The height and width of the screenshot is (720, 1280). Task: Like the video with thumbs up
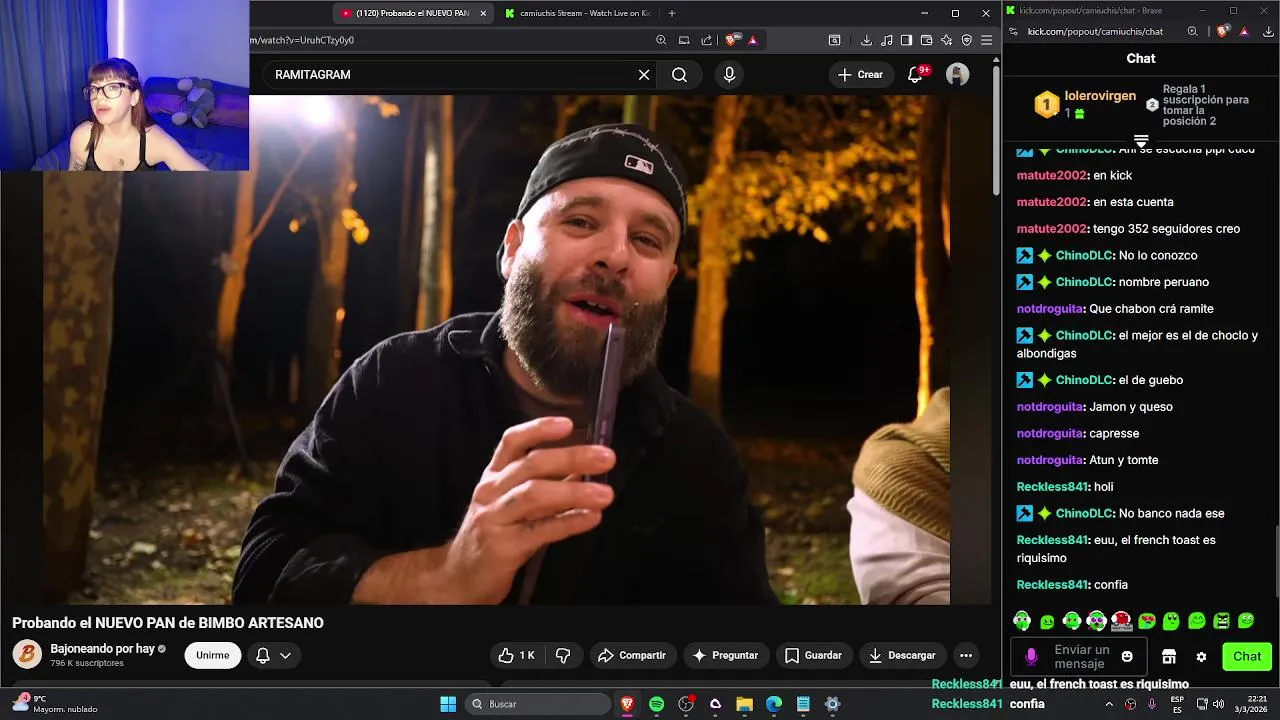[517, 656]
